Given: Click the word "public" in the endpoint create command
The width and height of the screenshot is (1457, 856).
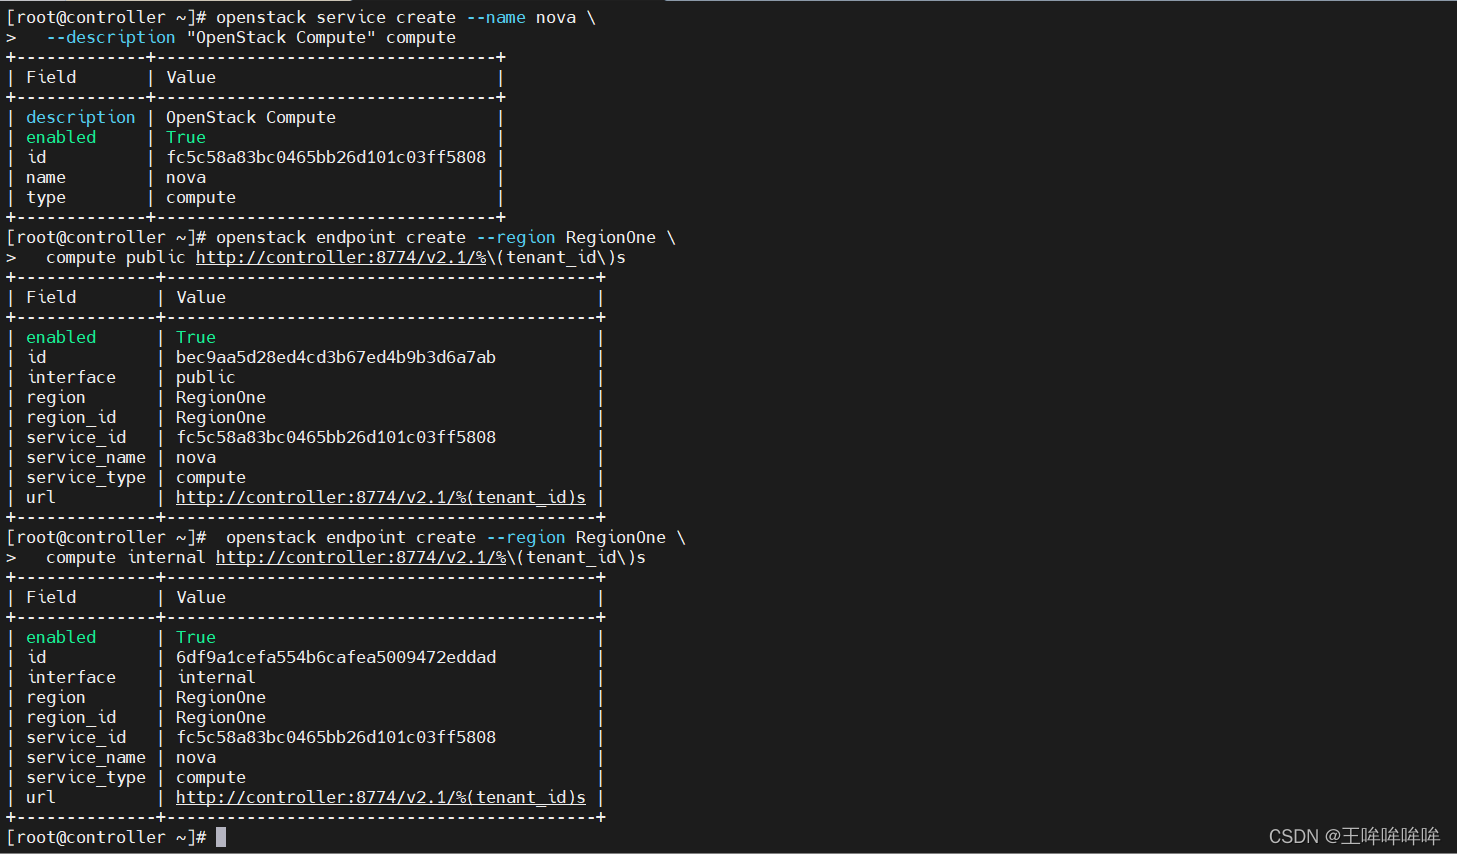Looking at the screenshot, I should pos(156,257).
